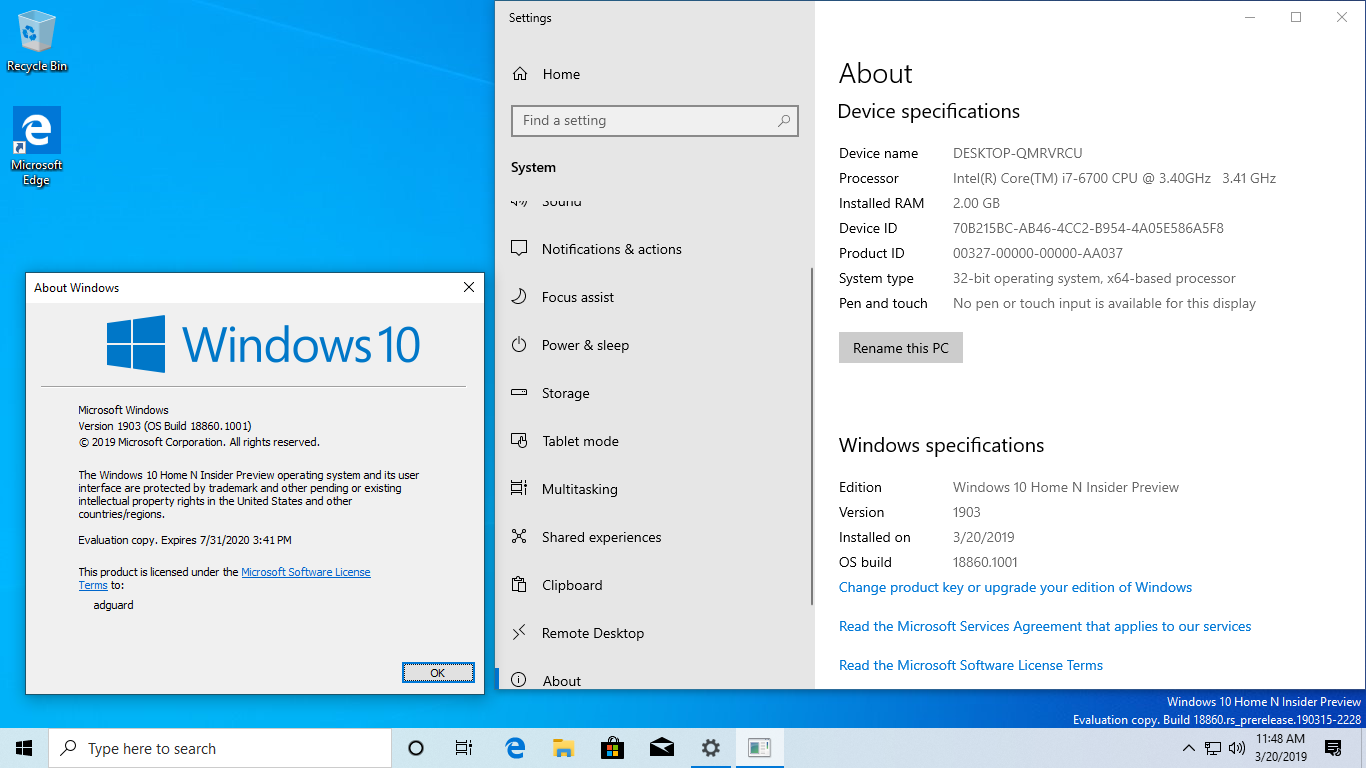This screenshot has height=768, width=1366.
Task: Select the Microsoft Edge desktop shortcut
Action: pos(37,146)
